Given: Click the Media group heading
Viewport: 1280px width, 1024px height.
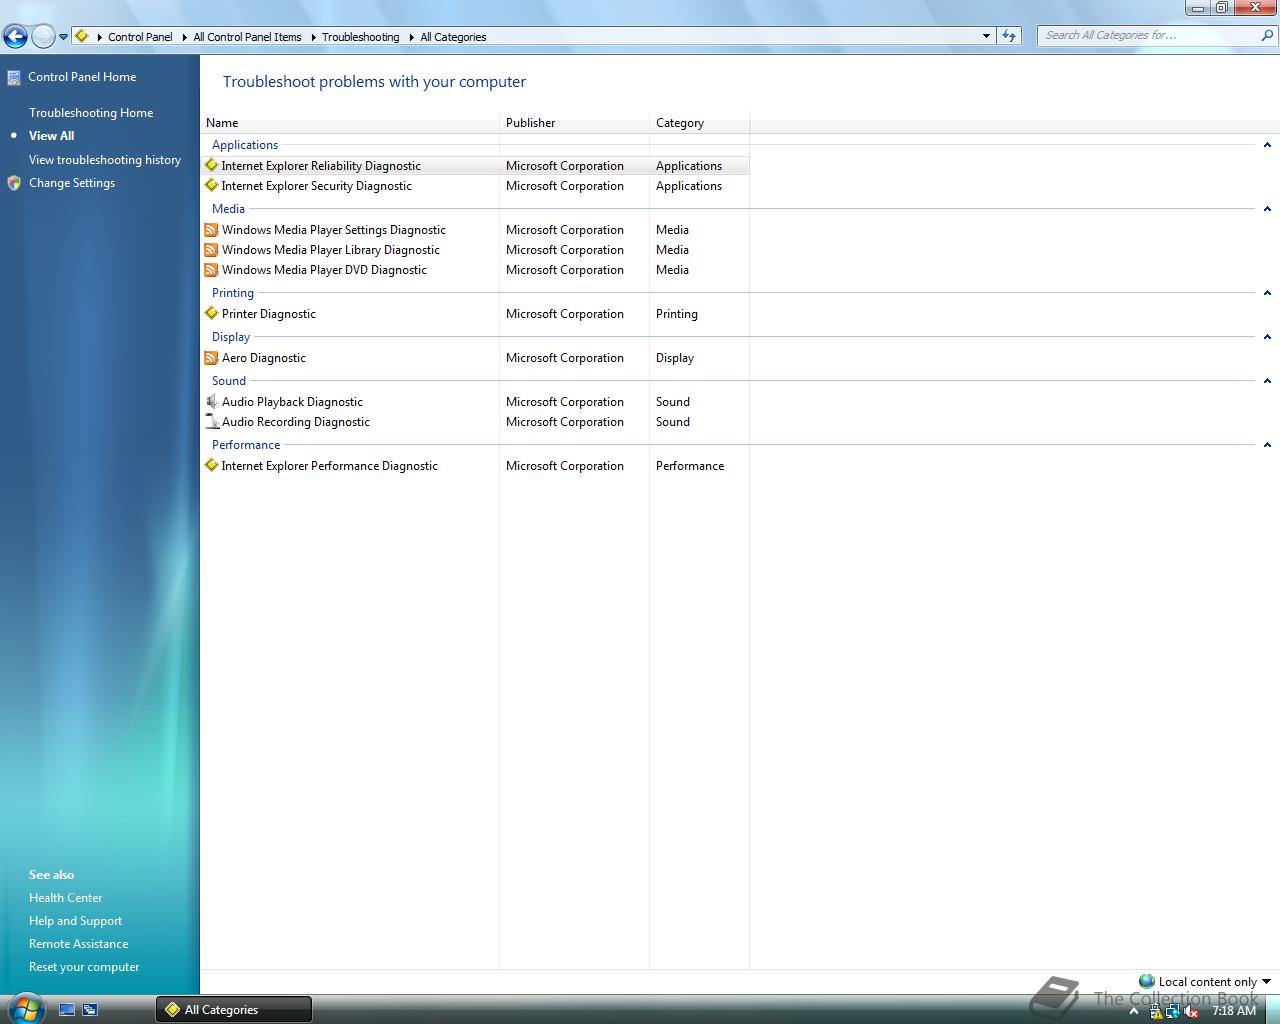Looking at the screenshot, I should coord(228,209).
